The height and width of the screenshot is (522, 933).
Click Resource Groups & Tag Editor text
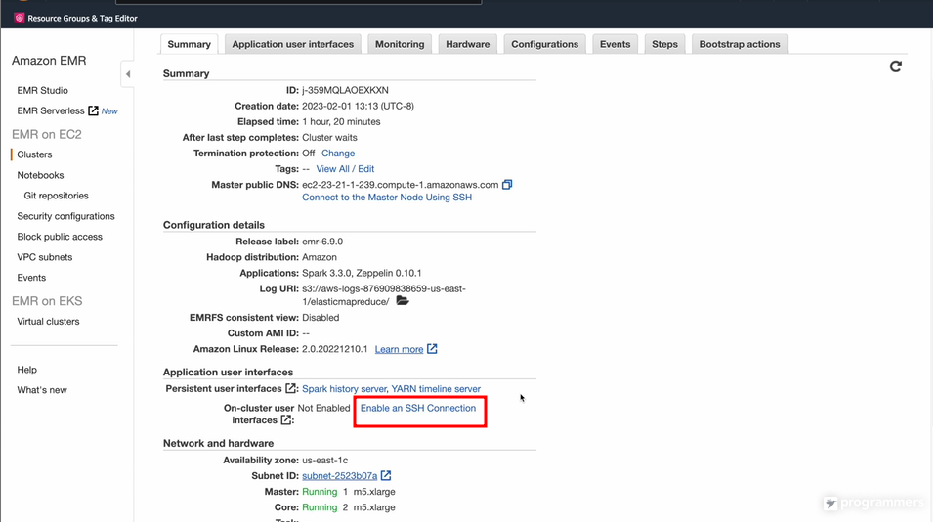point(82,18)
